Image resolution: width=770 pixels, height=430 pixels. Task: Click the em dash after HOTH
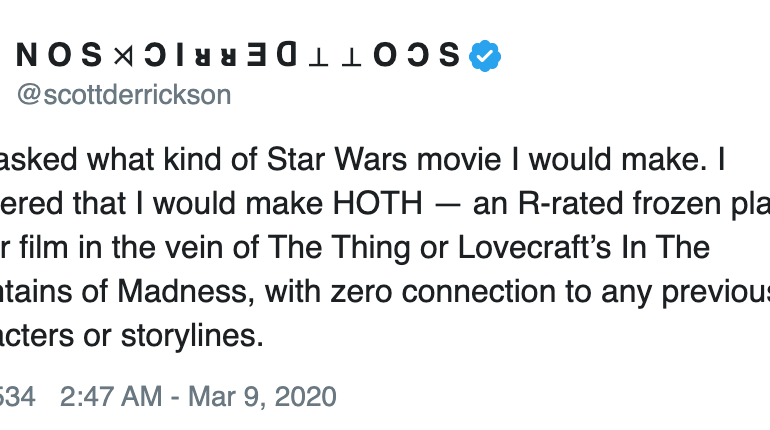(447, 204)
